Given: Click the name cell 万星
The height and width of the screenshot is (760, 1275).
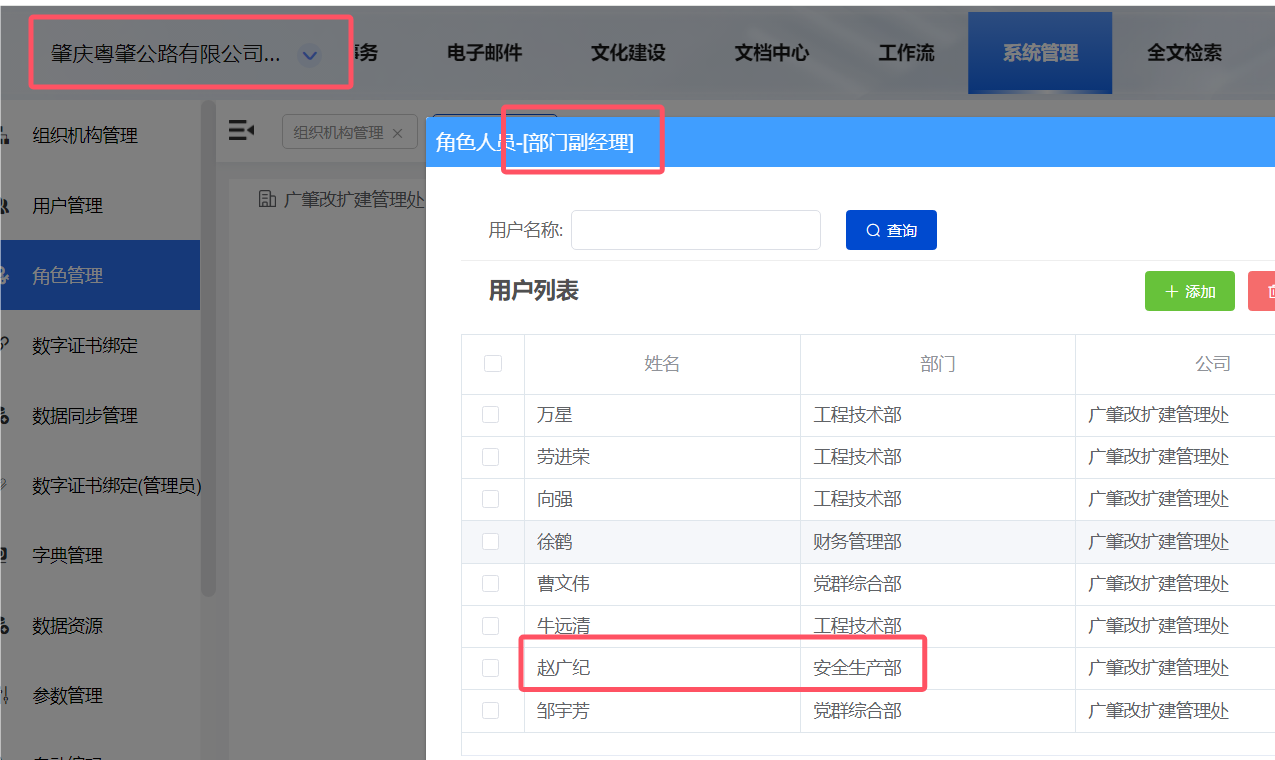Looking at the screenshot, I should [x=555, y=415].
